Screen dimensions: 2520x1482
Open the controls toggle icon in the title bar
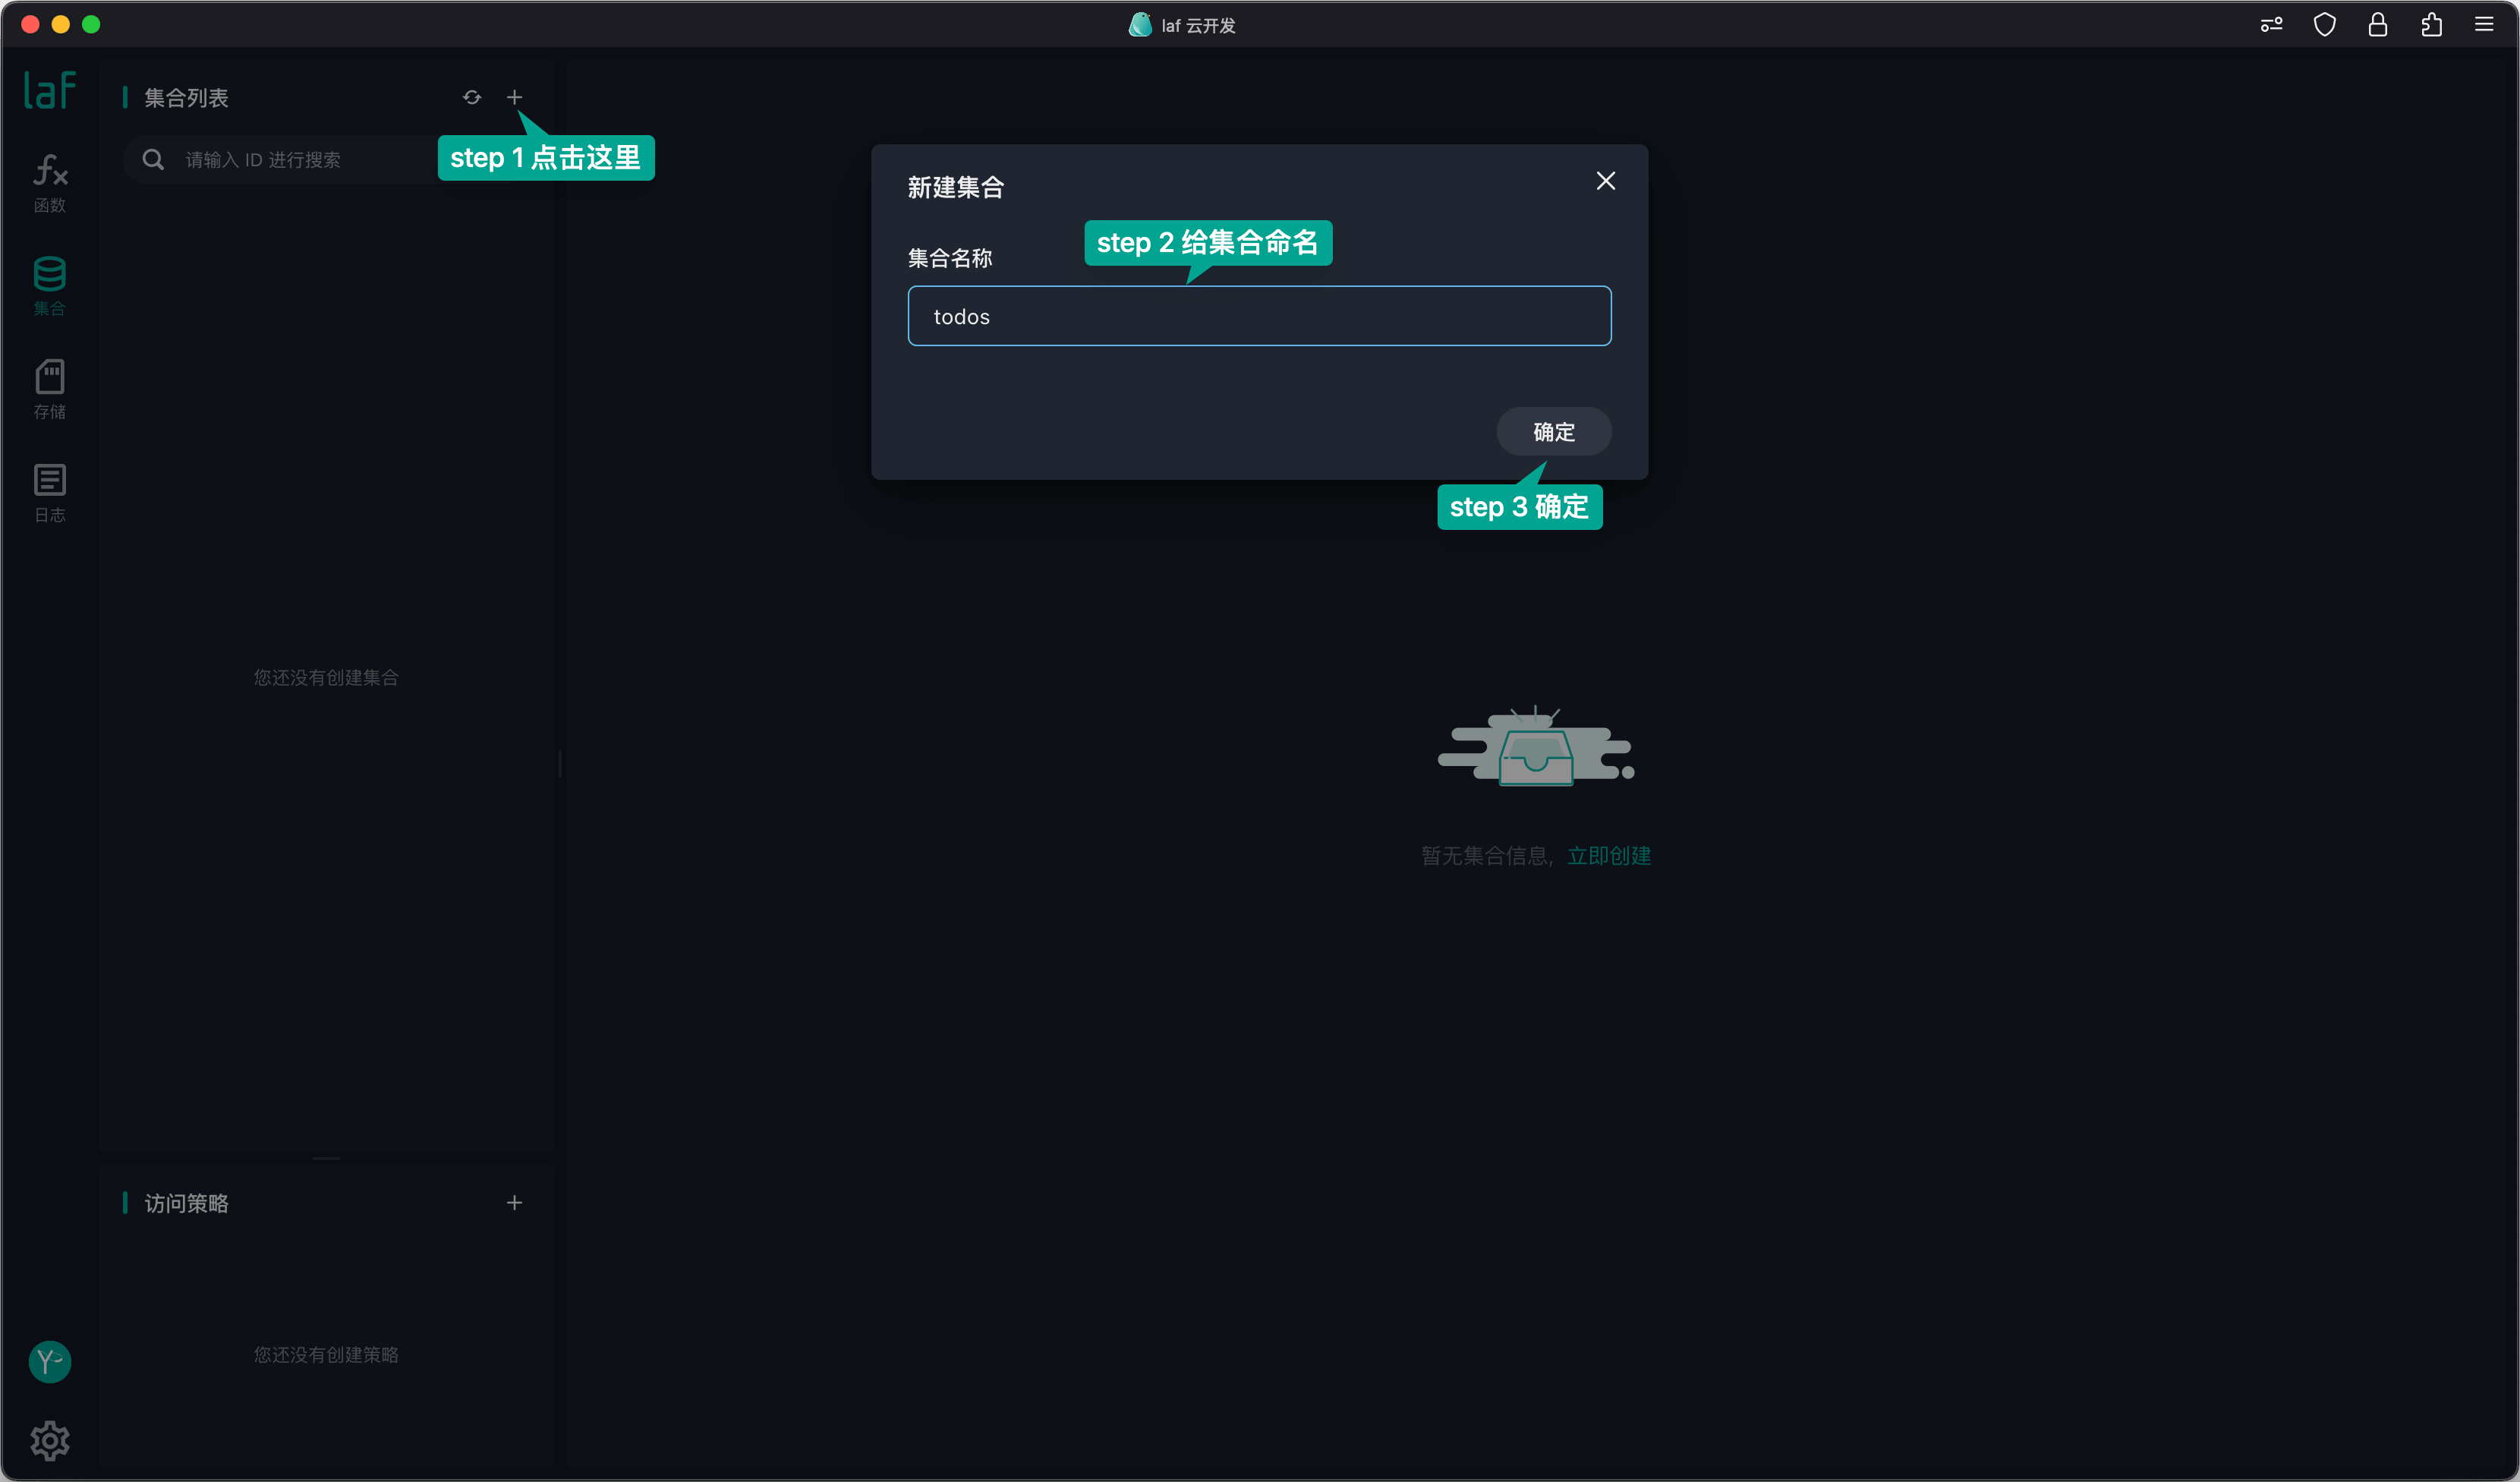2271,24
